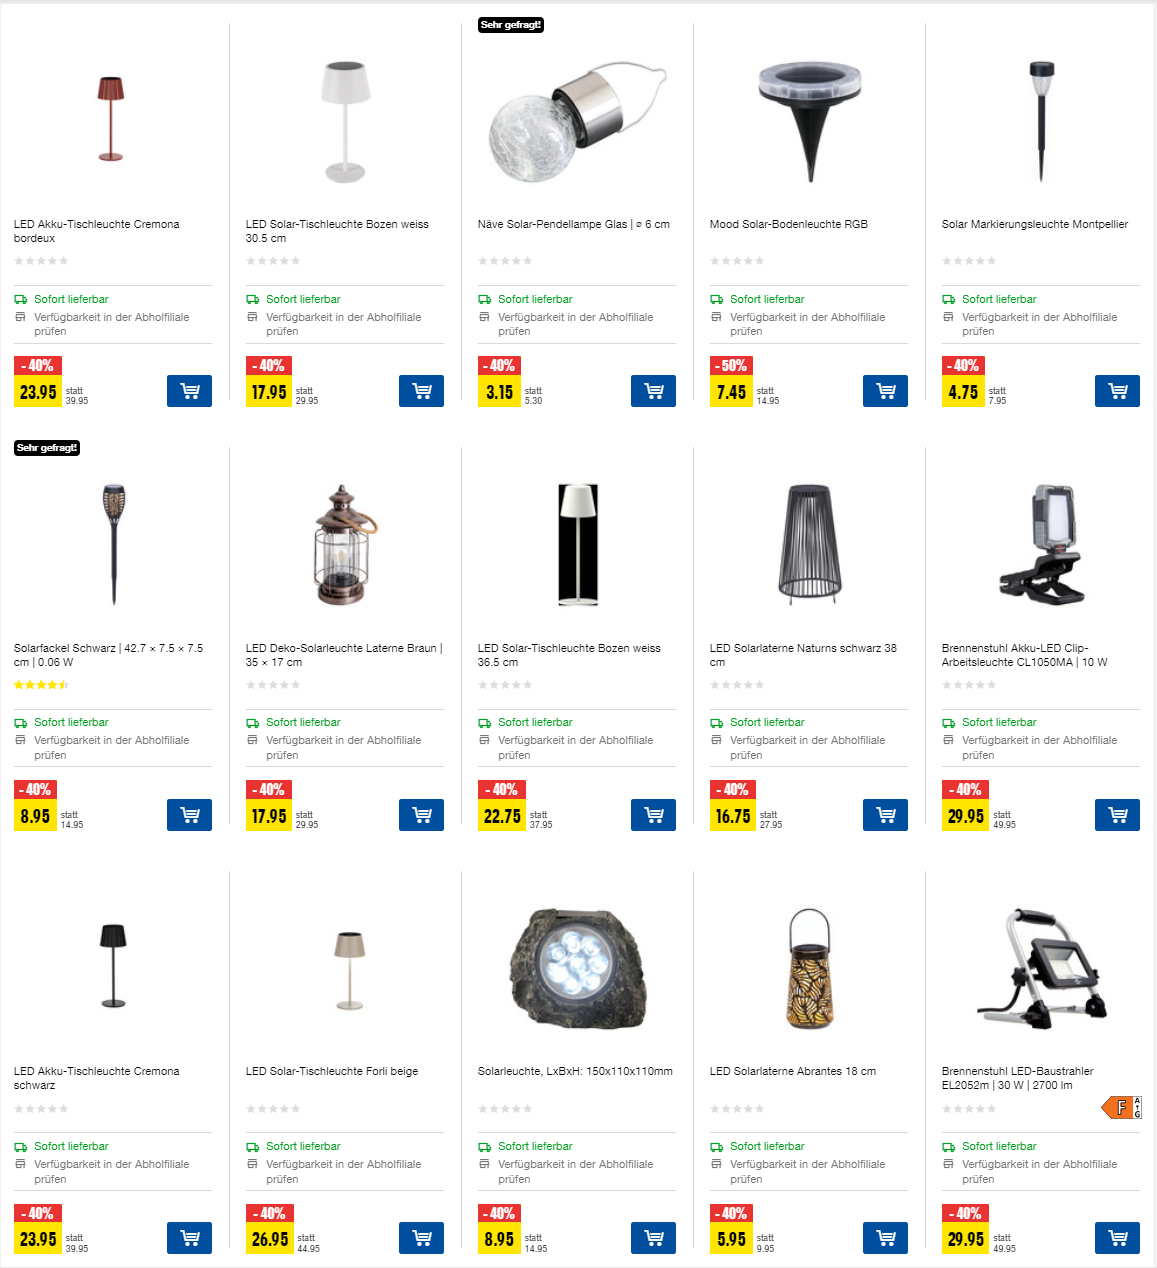Open the Näve Solar-Pendellampe Glas product image
This screenshot has width=1157, height=1268.
(x=577, y=122)
